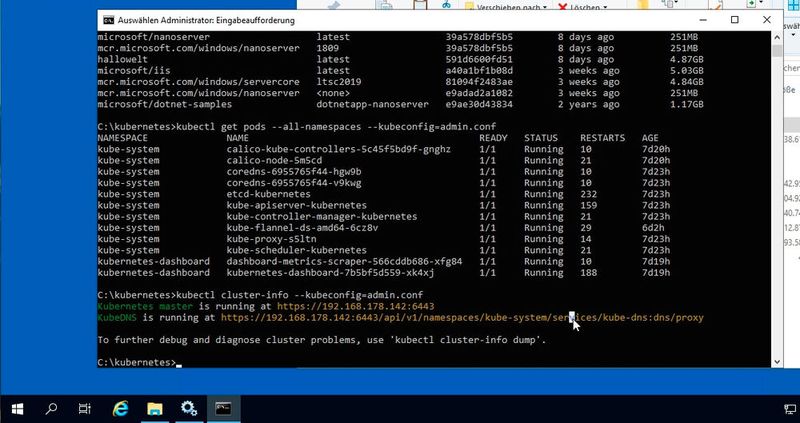Click pod name kube-scheduler-kubernetes
The image size is (800, 423).
tap(296, 250)
